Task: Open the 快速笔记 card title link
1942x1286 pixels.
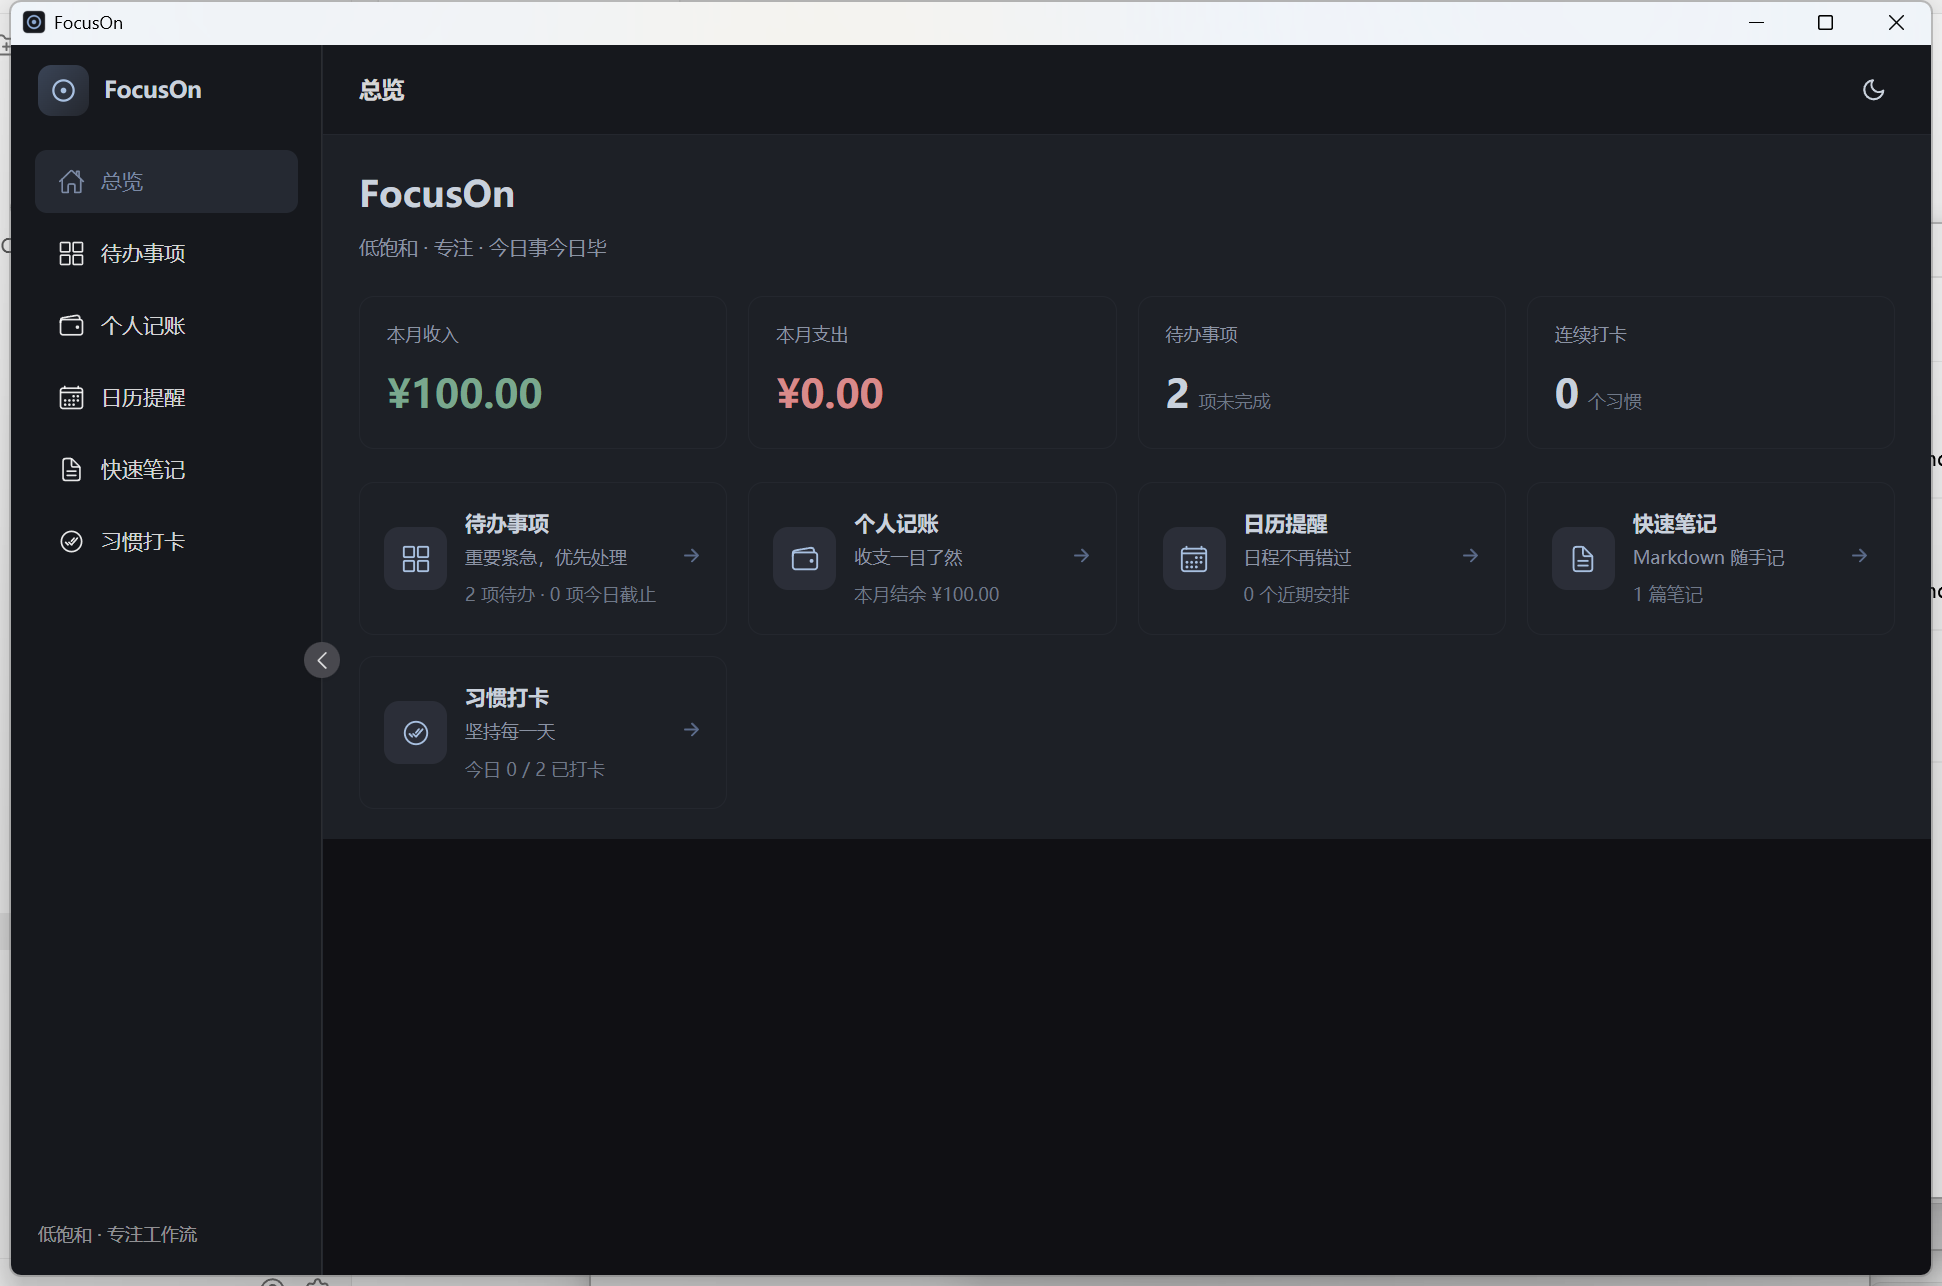Action: click(x=1674, y=524)
